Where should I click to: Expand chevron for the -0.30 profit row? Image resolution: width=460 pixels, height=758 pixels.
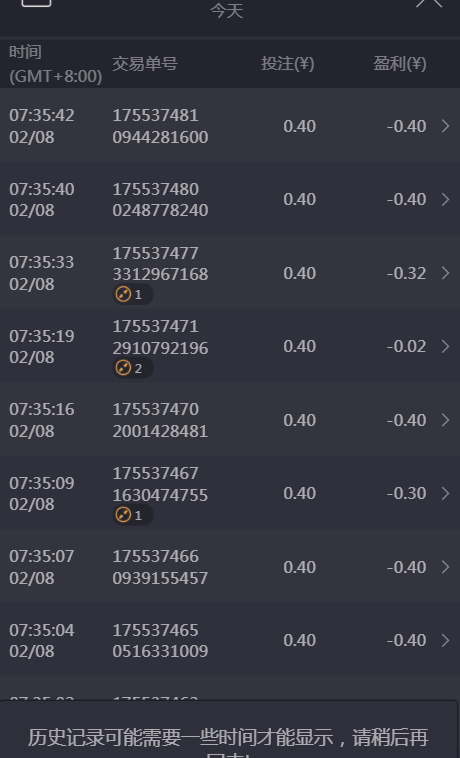pyautogui.click(x=446, y=494)
